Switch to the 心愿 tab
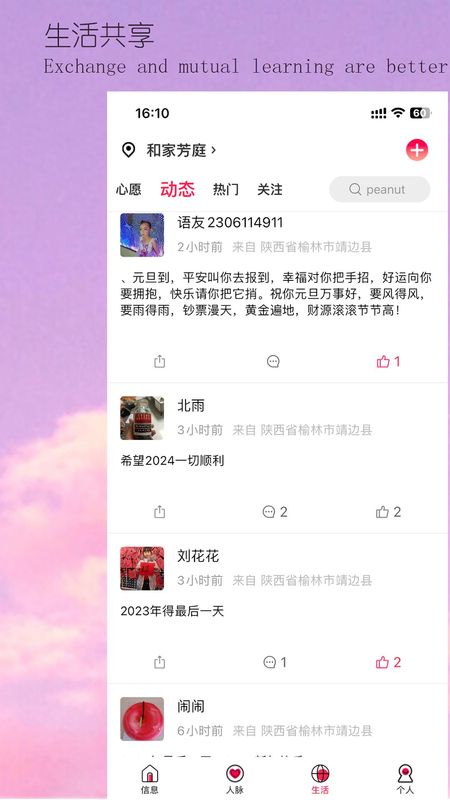Screen dimensions: 450x800 [x=129, y=190]
